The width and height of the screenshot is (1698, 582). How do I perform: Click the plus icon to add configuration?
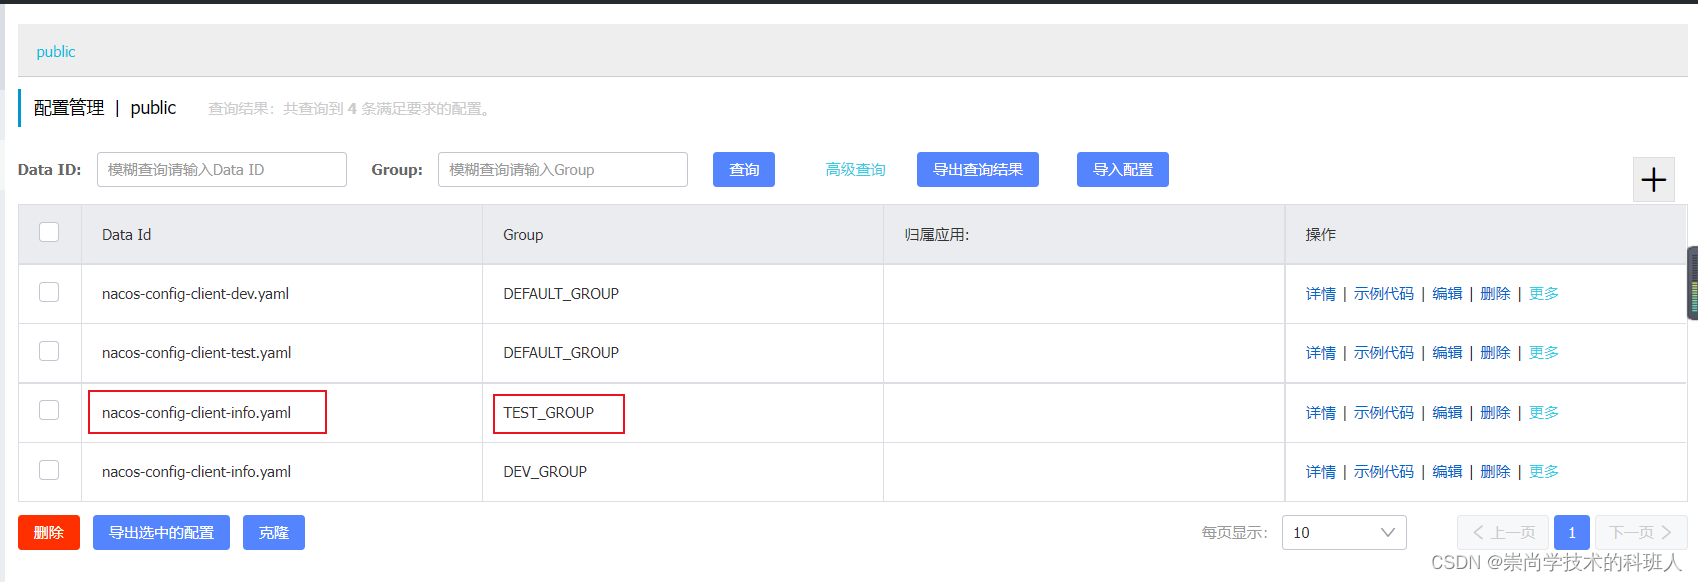[x=1653, y=180]
